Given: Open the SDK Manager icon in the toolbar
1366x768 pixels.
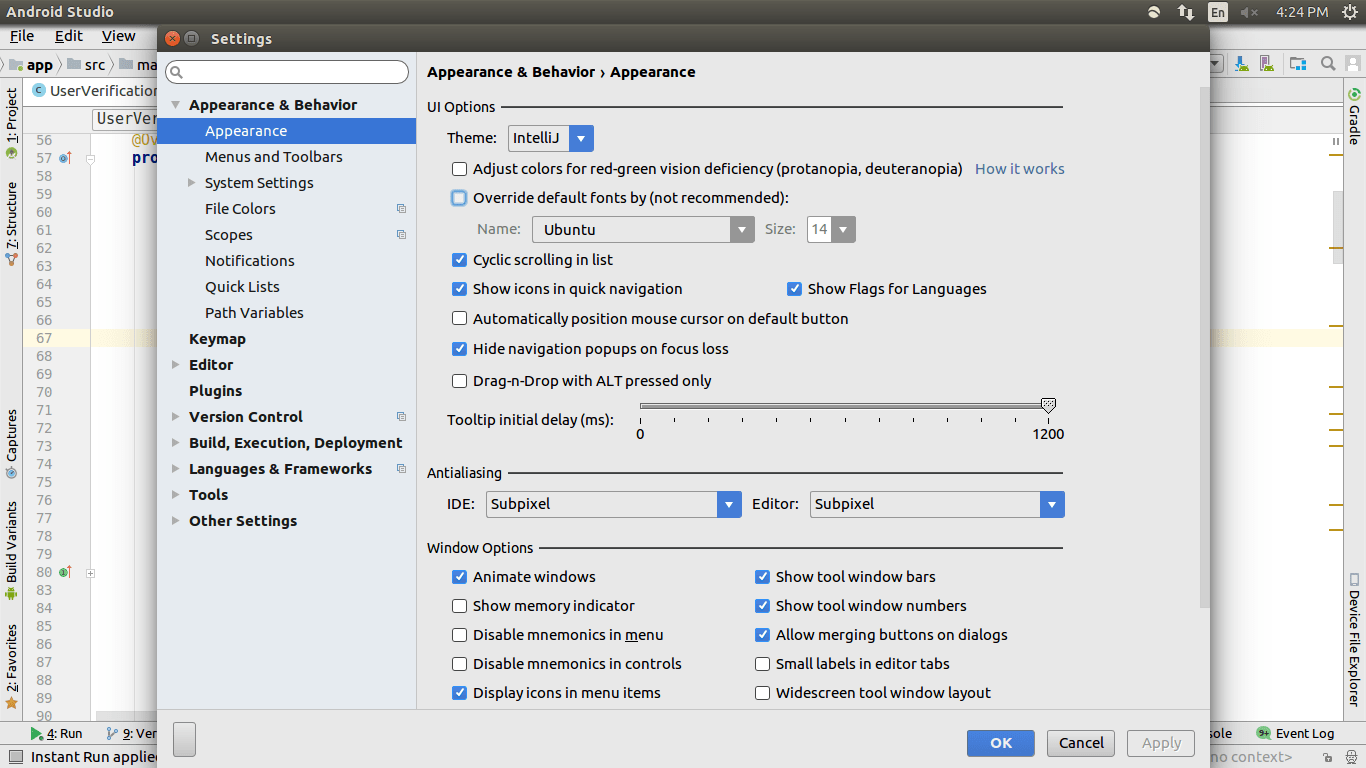Looking at the screenshot, I should point(1242,64).
